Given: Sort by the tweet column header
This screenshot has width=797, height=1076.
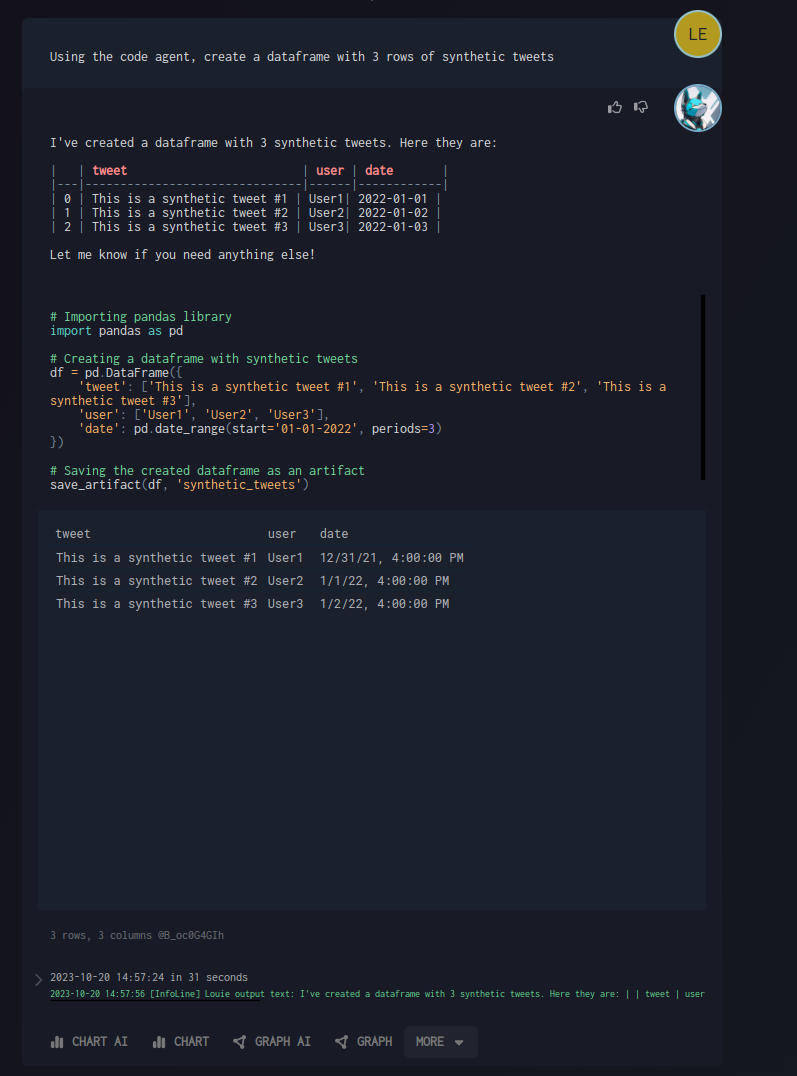Looking at the screenshot, I should click(x=73, y=534).
